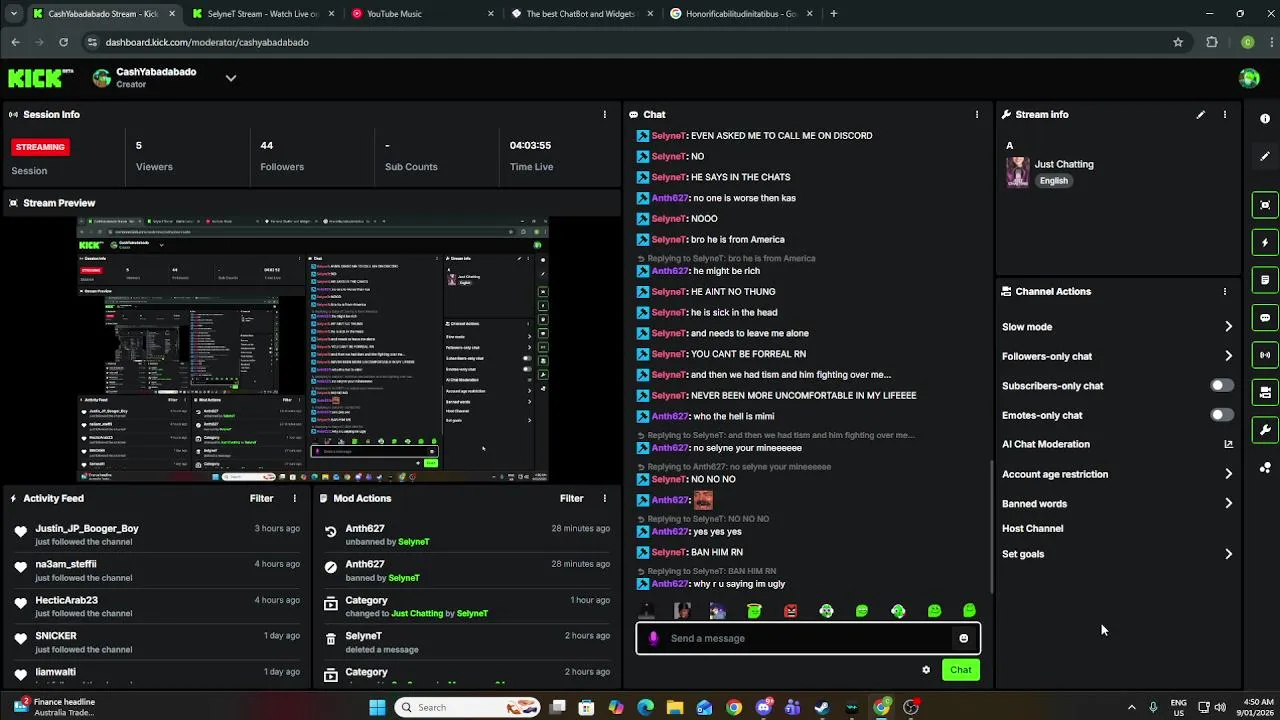Click the note/document sidebar icon
This screenshot has height=720, width=1280.
tap(1265, 280)
